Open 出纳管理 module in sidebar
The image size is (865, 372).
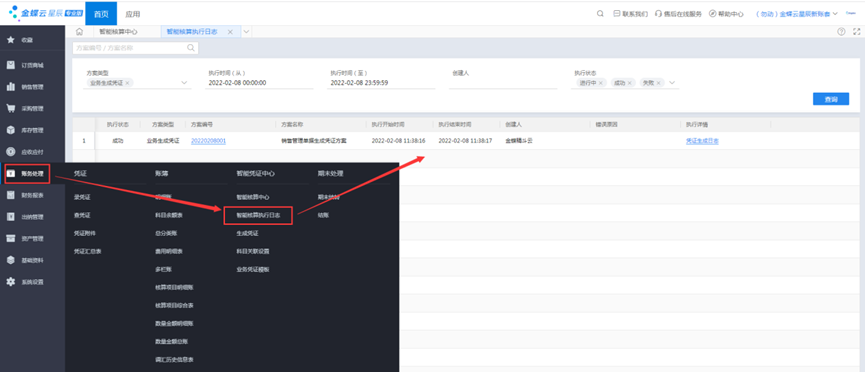pyautogui.click(x=32, y=217)
